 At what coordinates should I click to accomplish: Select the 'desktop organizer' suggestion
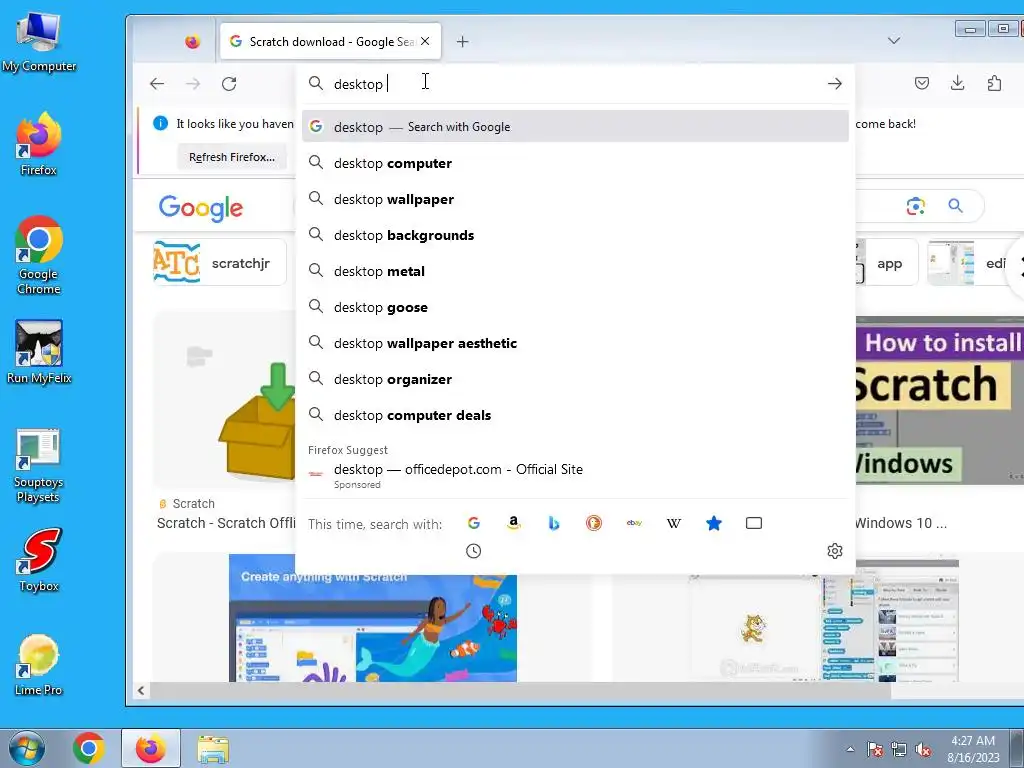[x=575, y=379]
